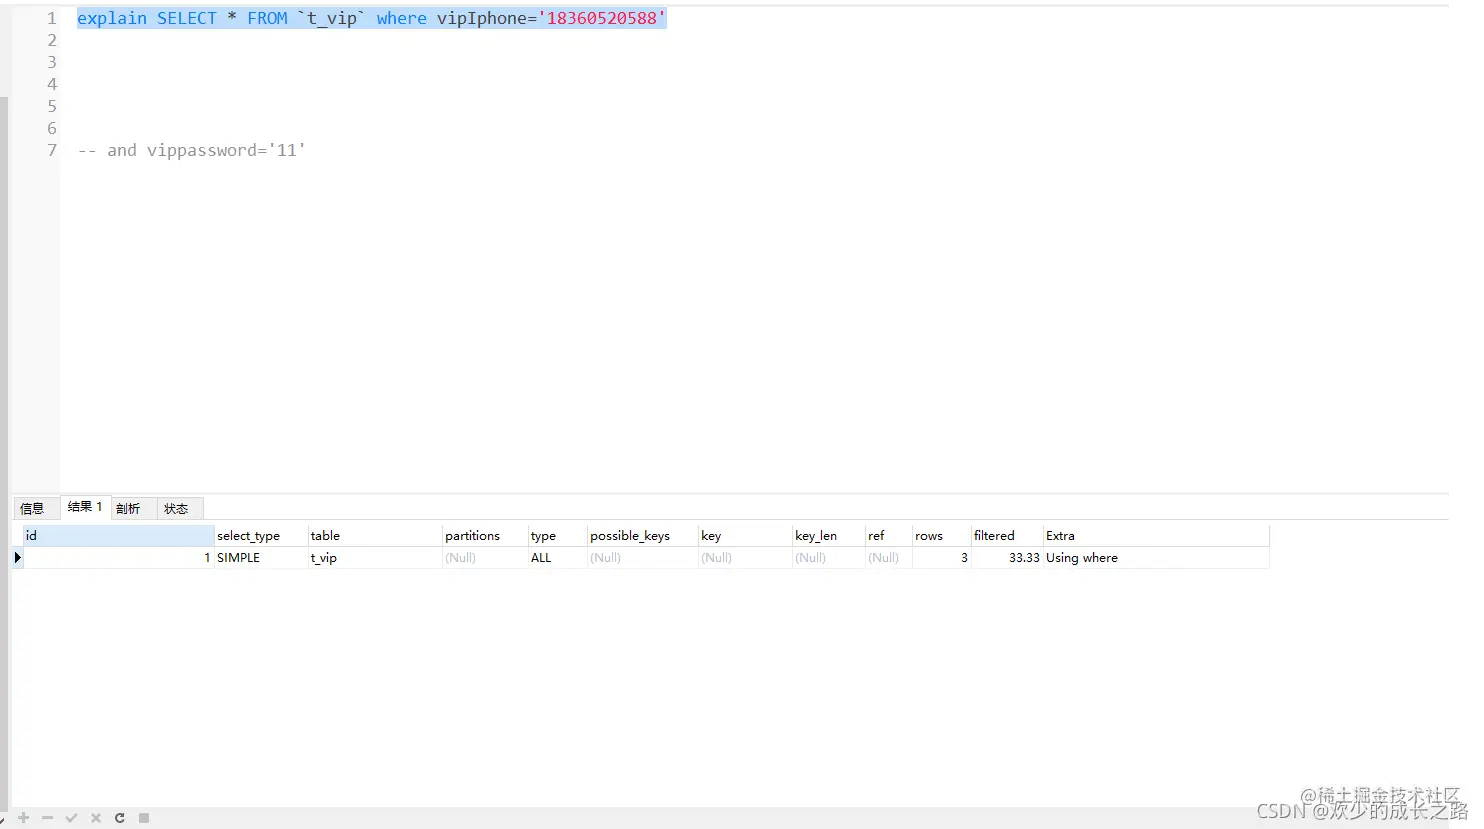The height and width of the screenshot is (829, 1484).
Task: Click the id column header
Action: pos(119,536)
